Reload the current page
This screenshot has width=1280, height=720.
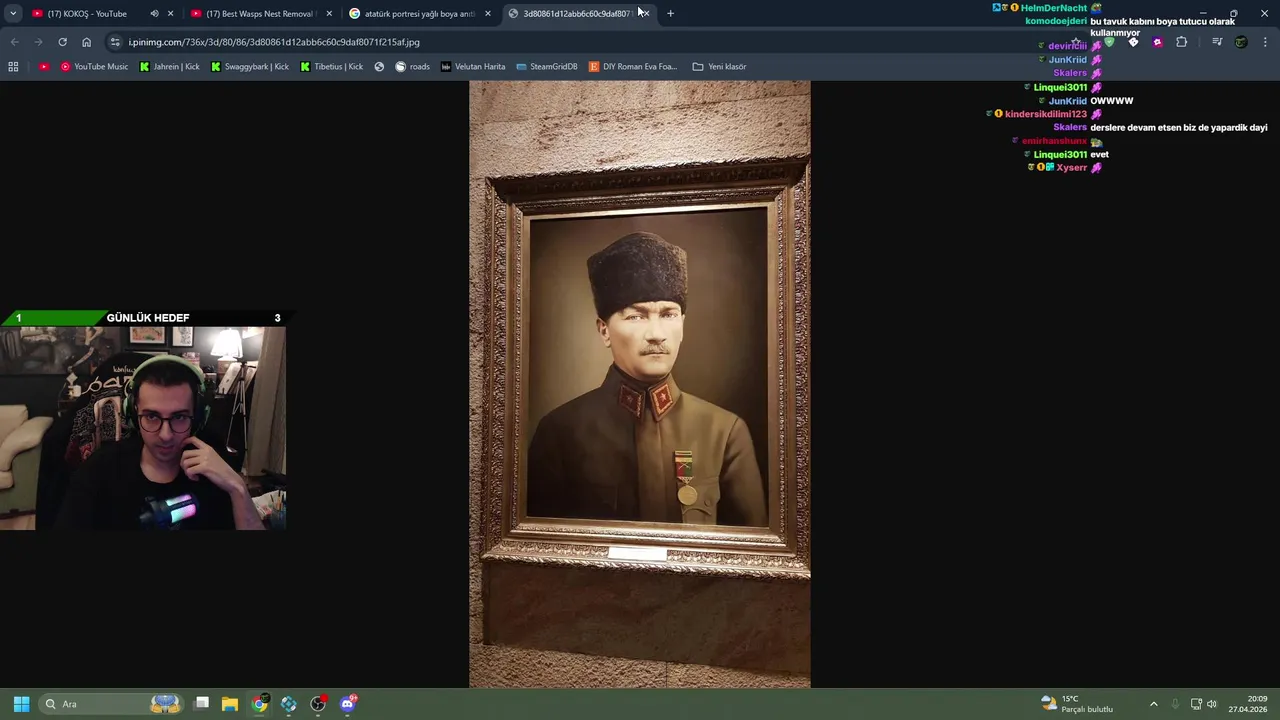62,42
